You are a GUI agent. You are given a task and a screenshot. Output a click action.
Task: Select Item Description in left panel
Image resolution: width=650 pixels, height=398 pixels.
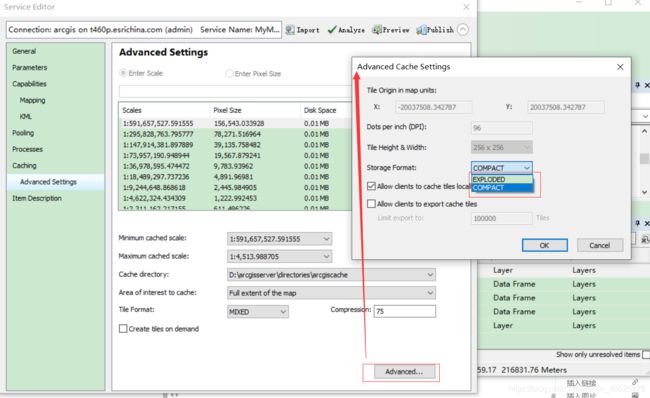37,198
